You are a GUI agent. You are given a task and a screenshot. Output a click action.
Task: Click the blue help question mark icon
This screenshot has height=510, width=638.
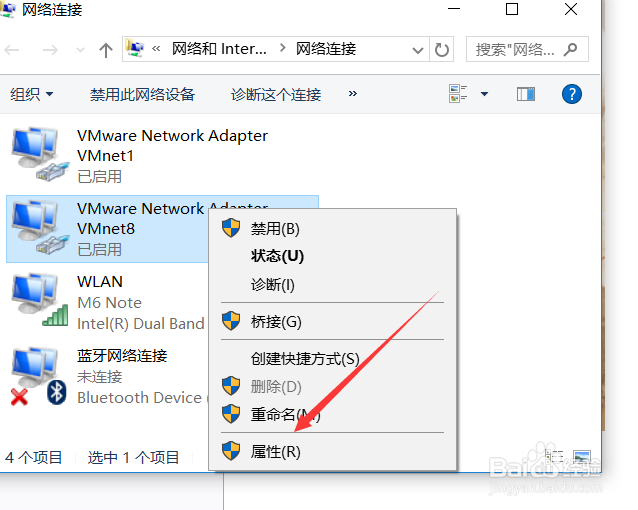[571, 94]
